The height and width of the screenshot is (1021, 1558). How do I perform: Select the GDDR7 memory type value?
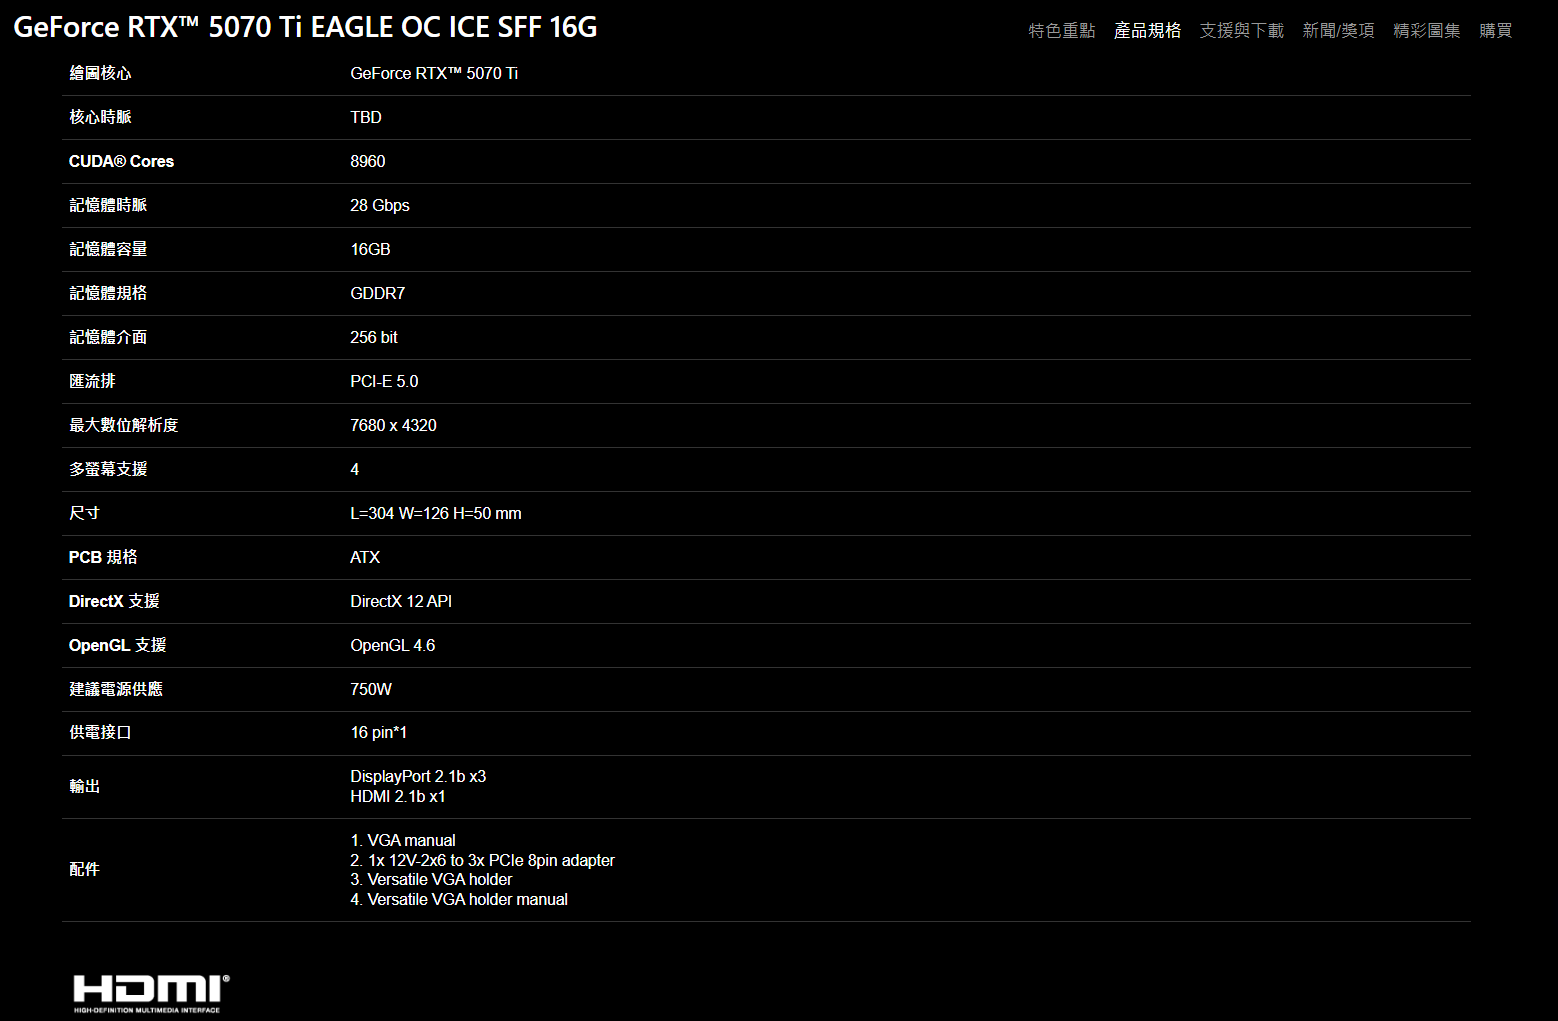coord(378,293)
